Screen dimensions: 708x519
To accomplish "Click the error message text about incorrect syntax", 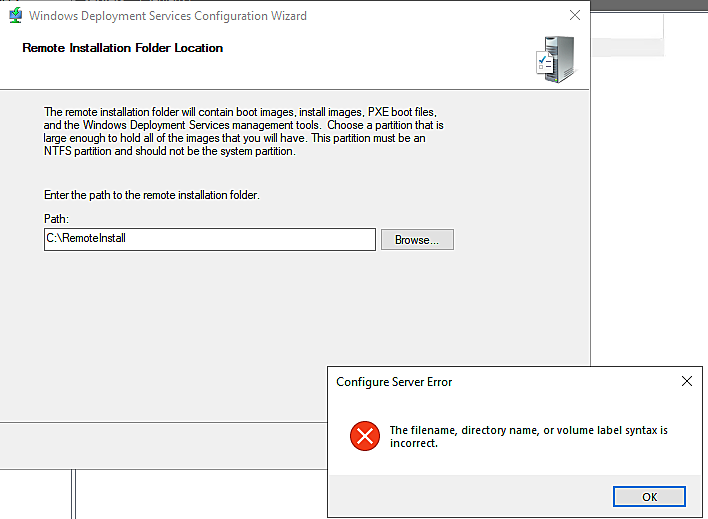I will pyautogui.click(x=529, y=436).
